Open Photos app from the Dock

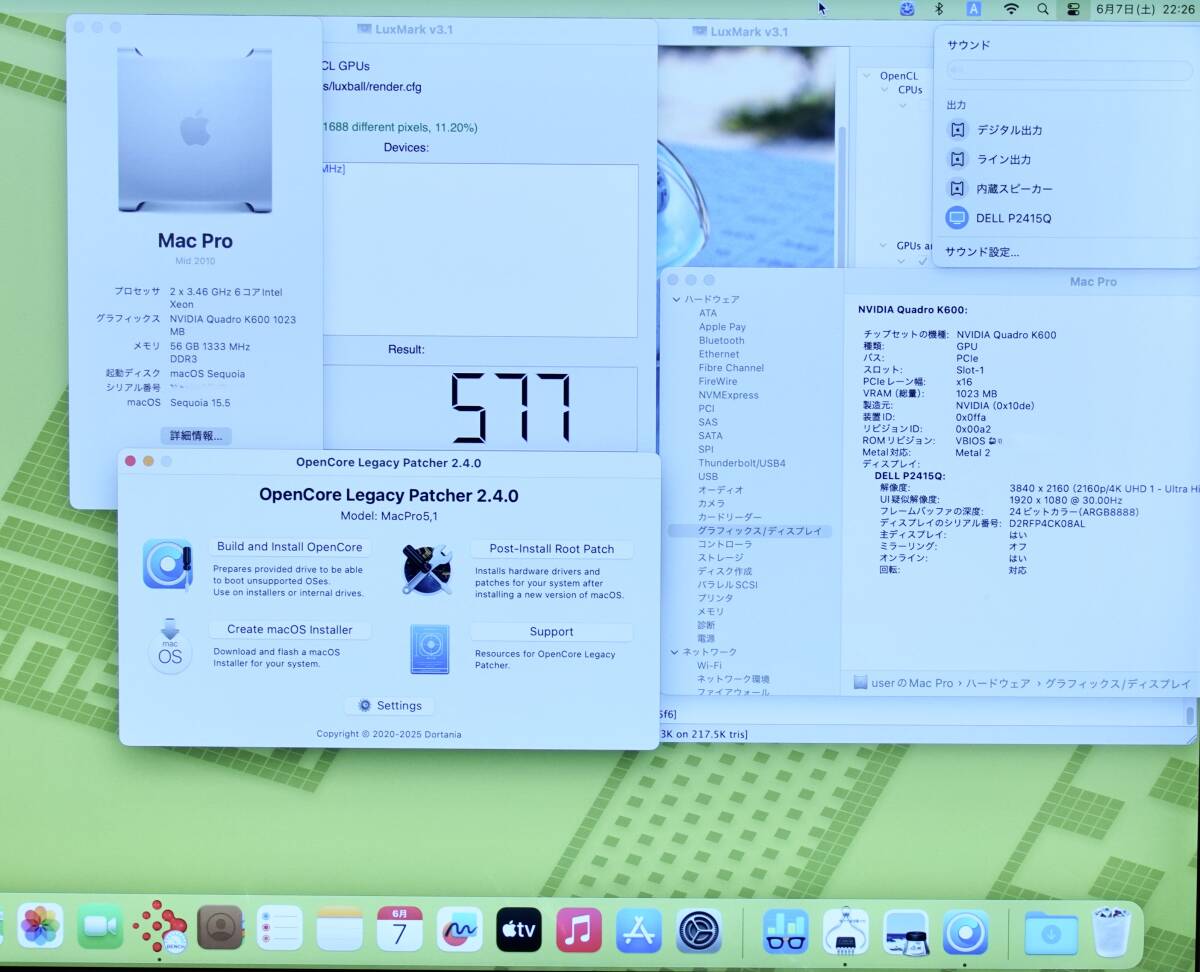point(40,927)
